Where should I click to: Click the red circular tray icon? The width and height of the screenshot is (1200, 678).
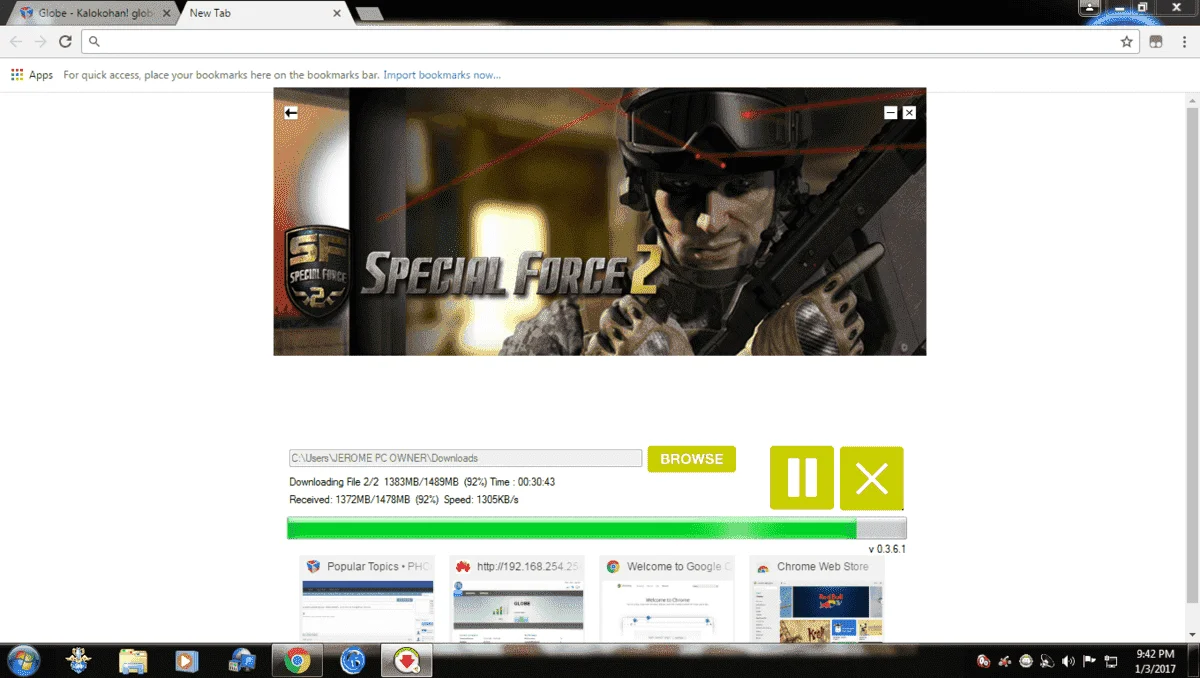(984, 661)
